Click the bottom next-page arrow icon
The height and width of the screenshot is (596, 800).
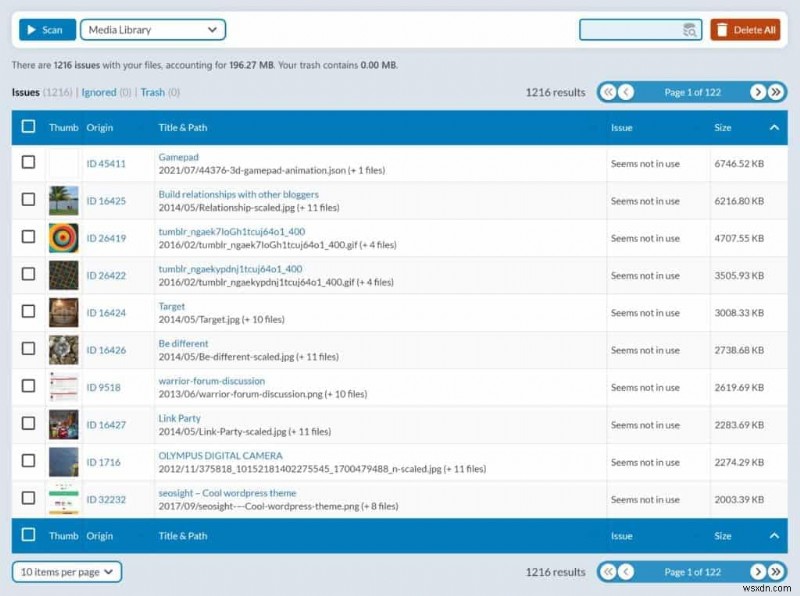pos(758,571)
